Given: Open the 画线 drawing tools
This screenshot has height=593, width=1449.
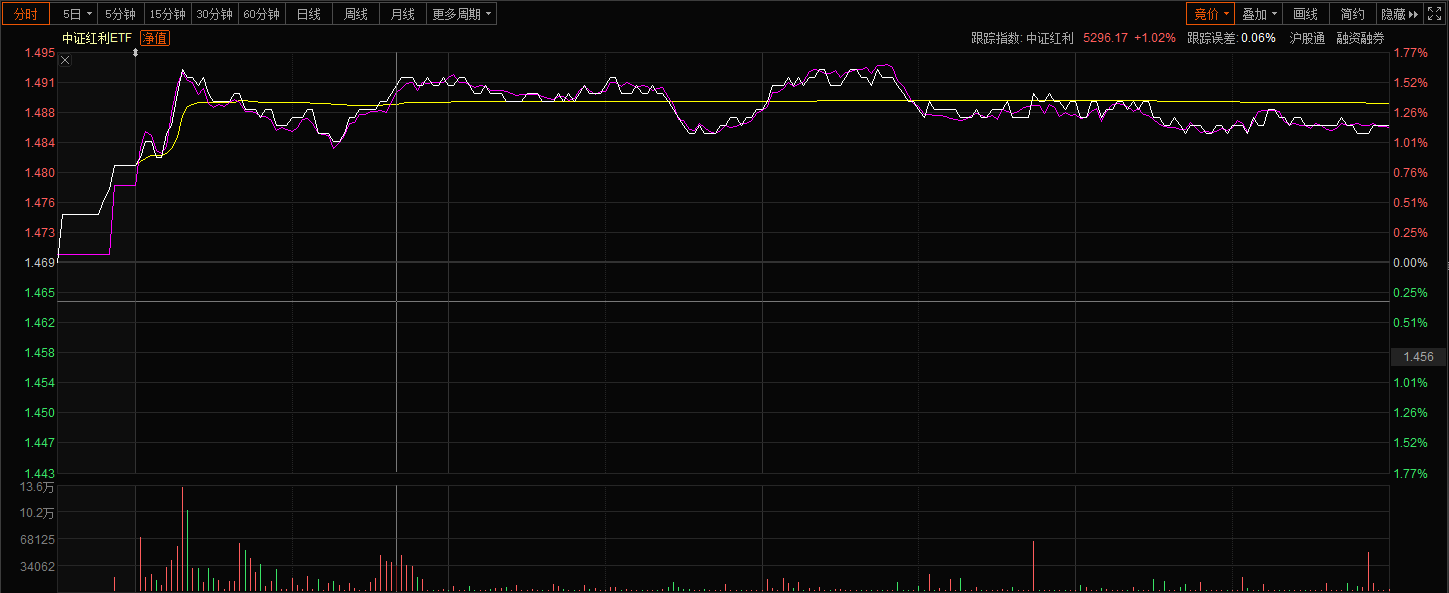Looking at the screenshot, I should (x=1305, y=14).
